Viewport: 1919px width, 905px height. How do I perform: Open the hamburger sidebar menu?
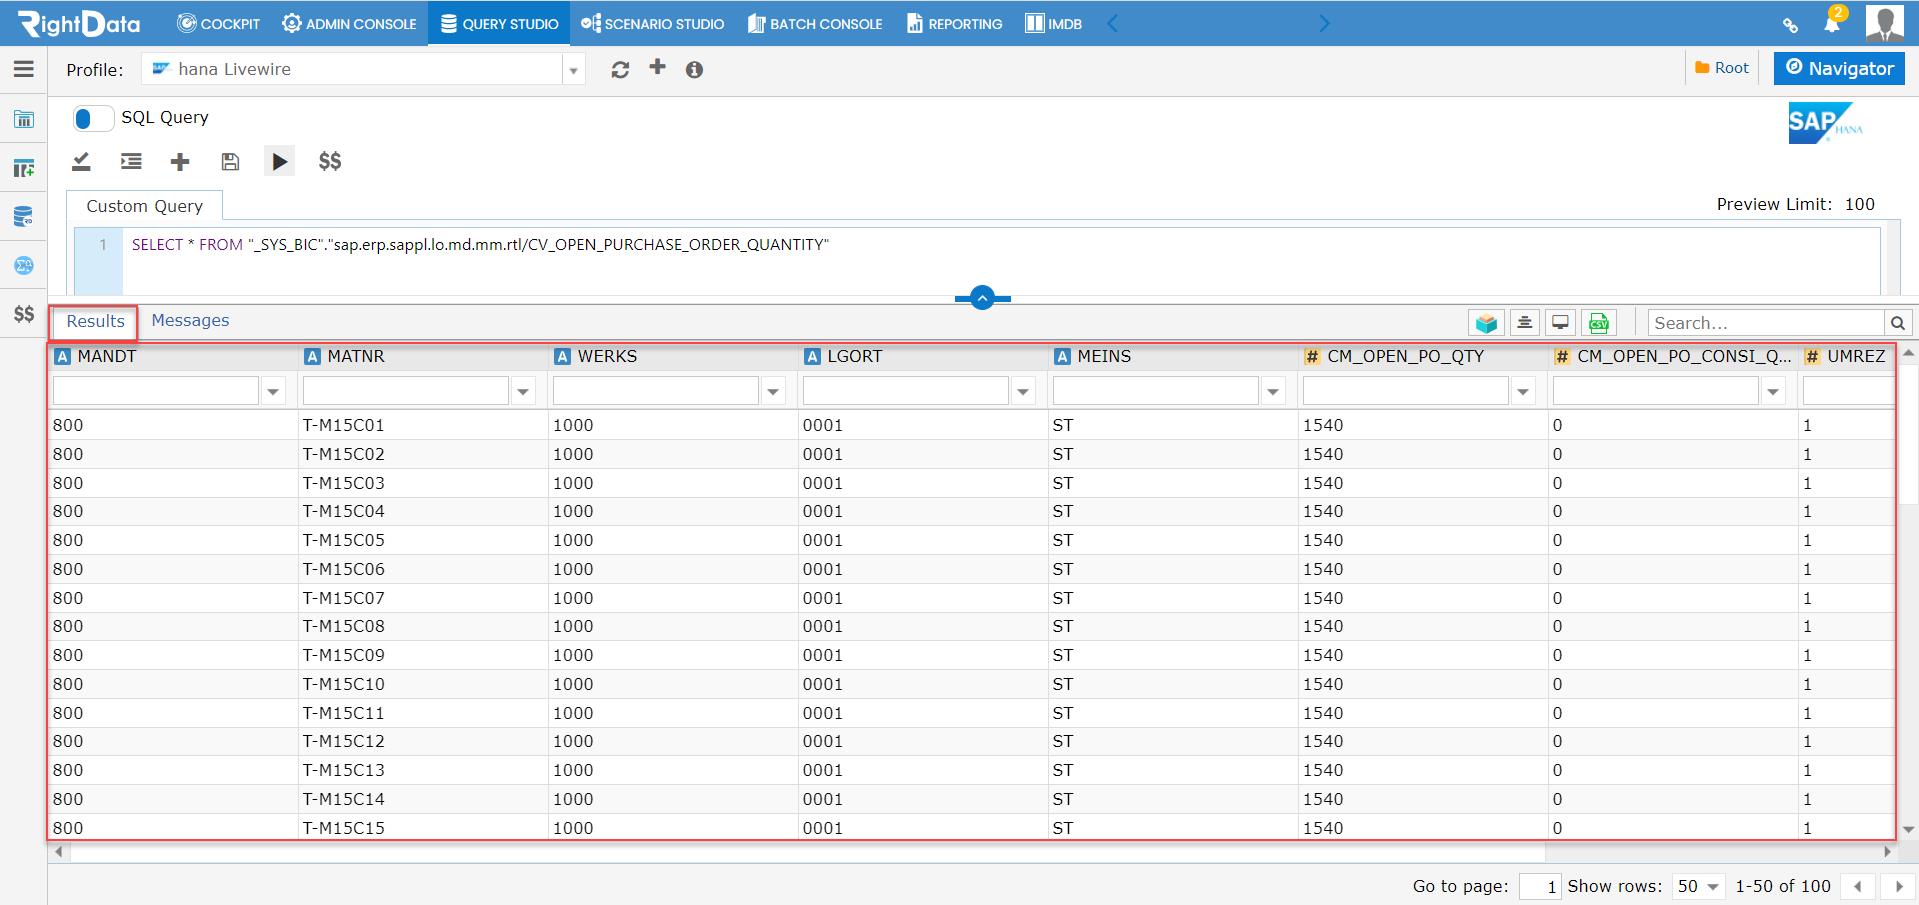[24, 69]
